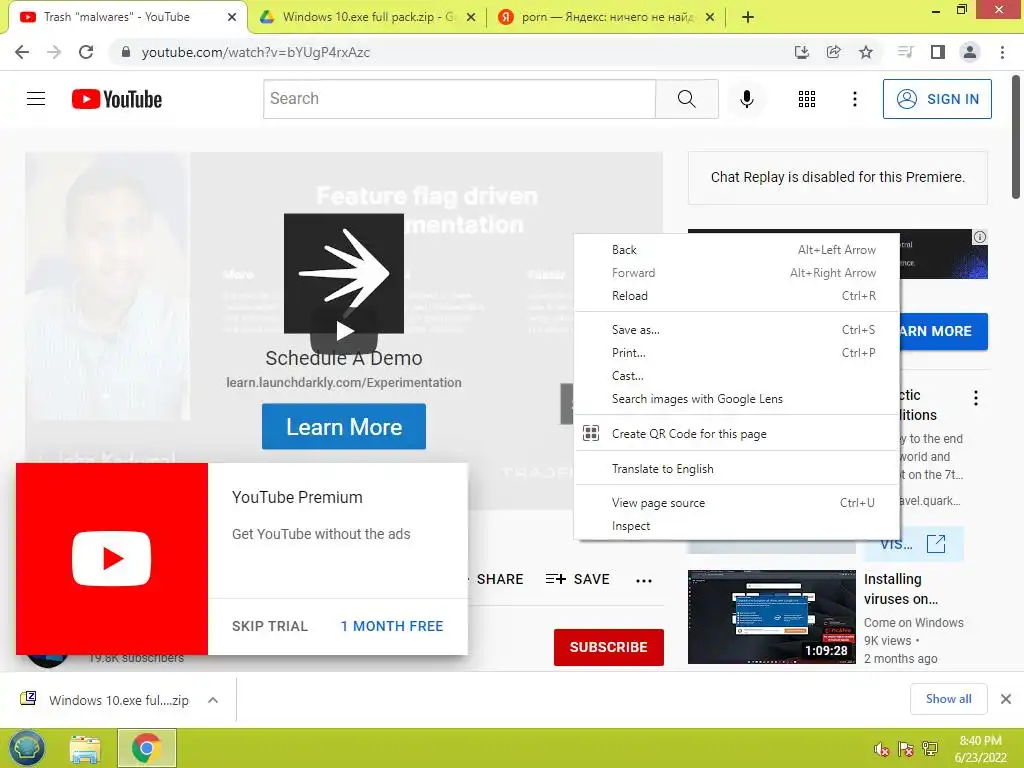Screen dimensions: 1024x768
Task: Click the browser forward arrow
Action: pos(54,52)
